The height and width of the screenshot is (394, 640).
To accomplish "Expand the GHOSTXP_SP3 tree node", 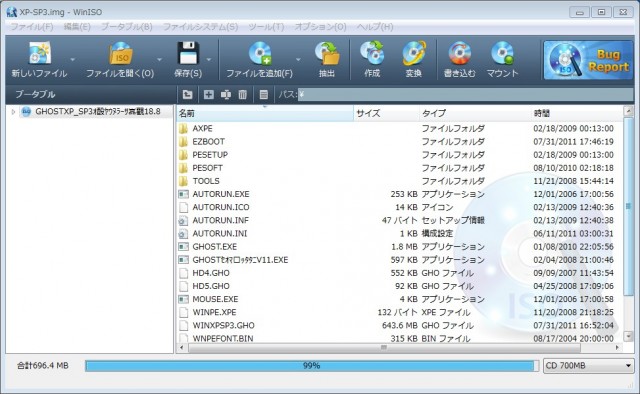I will pyautogui.click(x=13, y=111).
